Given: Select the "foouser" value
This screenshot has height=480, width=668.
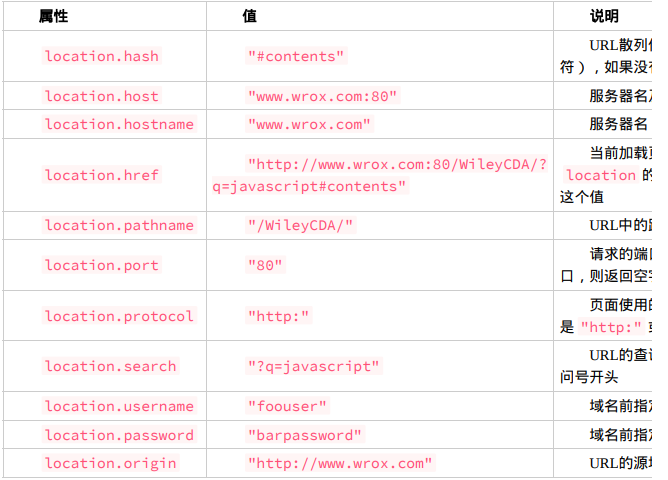Looking at the screenshot, I should [288, 406].
